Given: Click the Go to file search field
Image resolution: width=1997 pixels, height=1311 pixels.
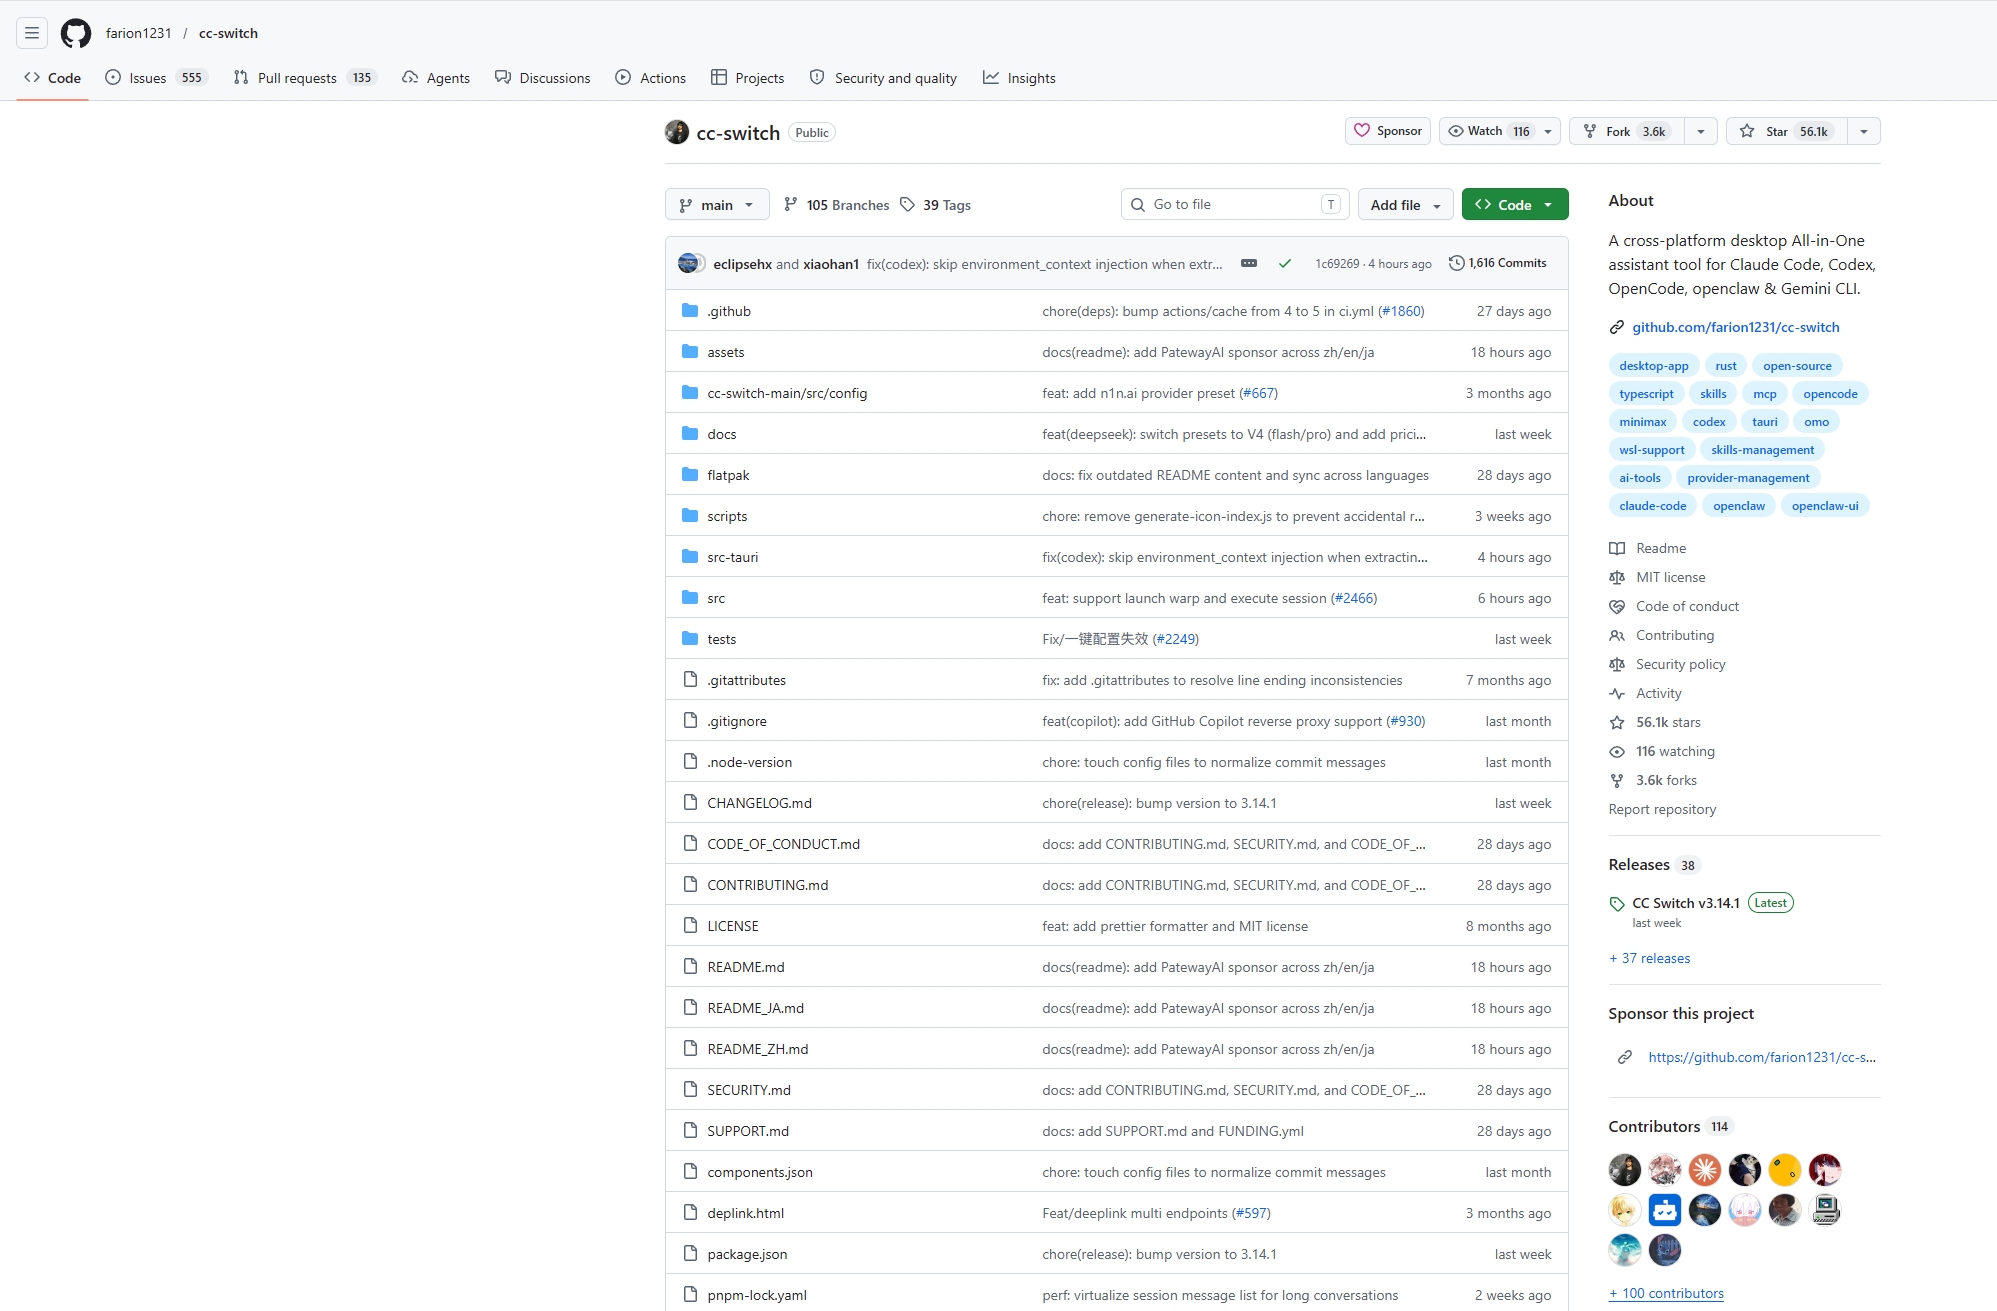Looking at the screenshot, I should click(1235, 204).
